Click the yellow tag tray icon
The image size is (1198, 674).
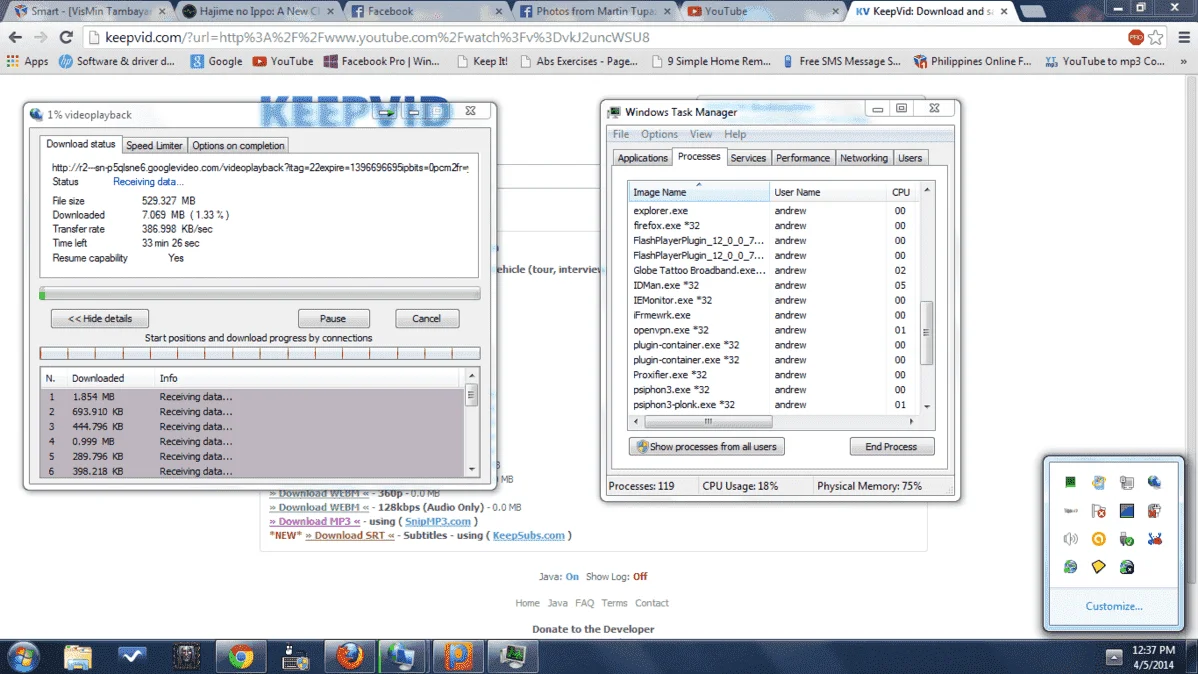[1099, 567]
